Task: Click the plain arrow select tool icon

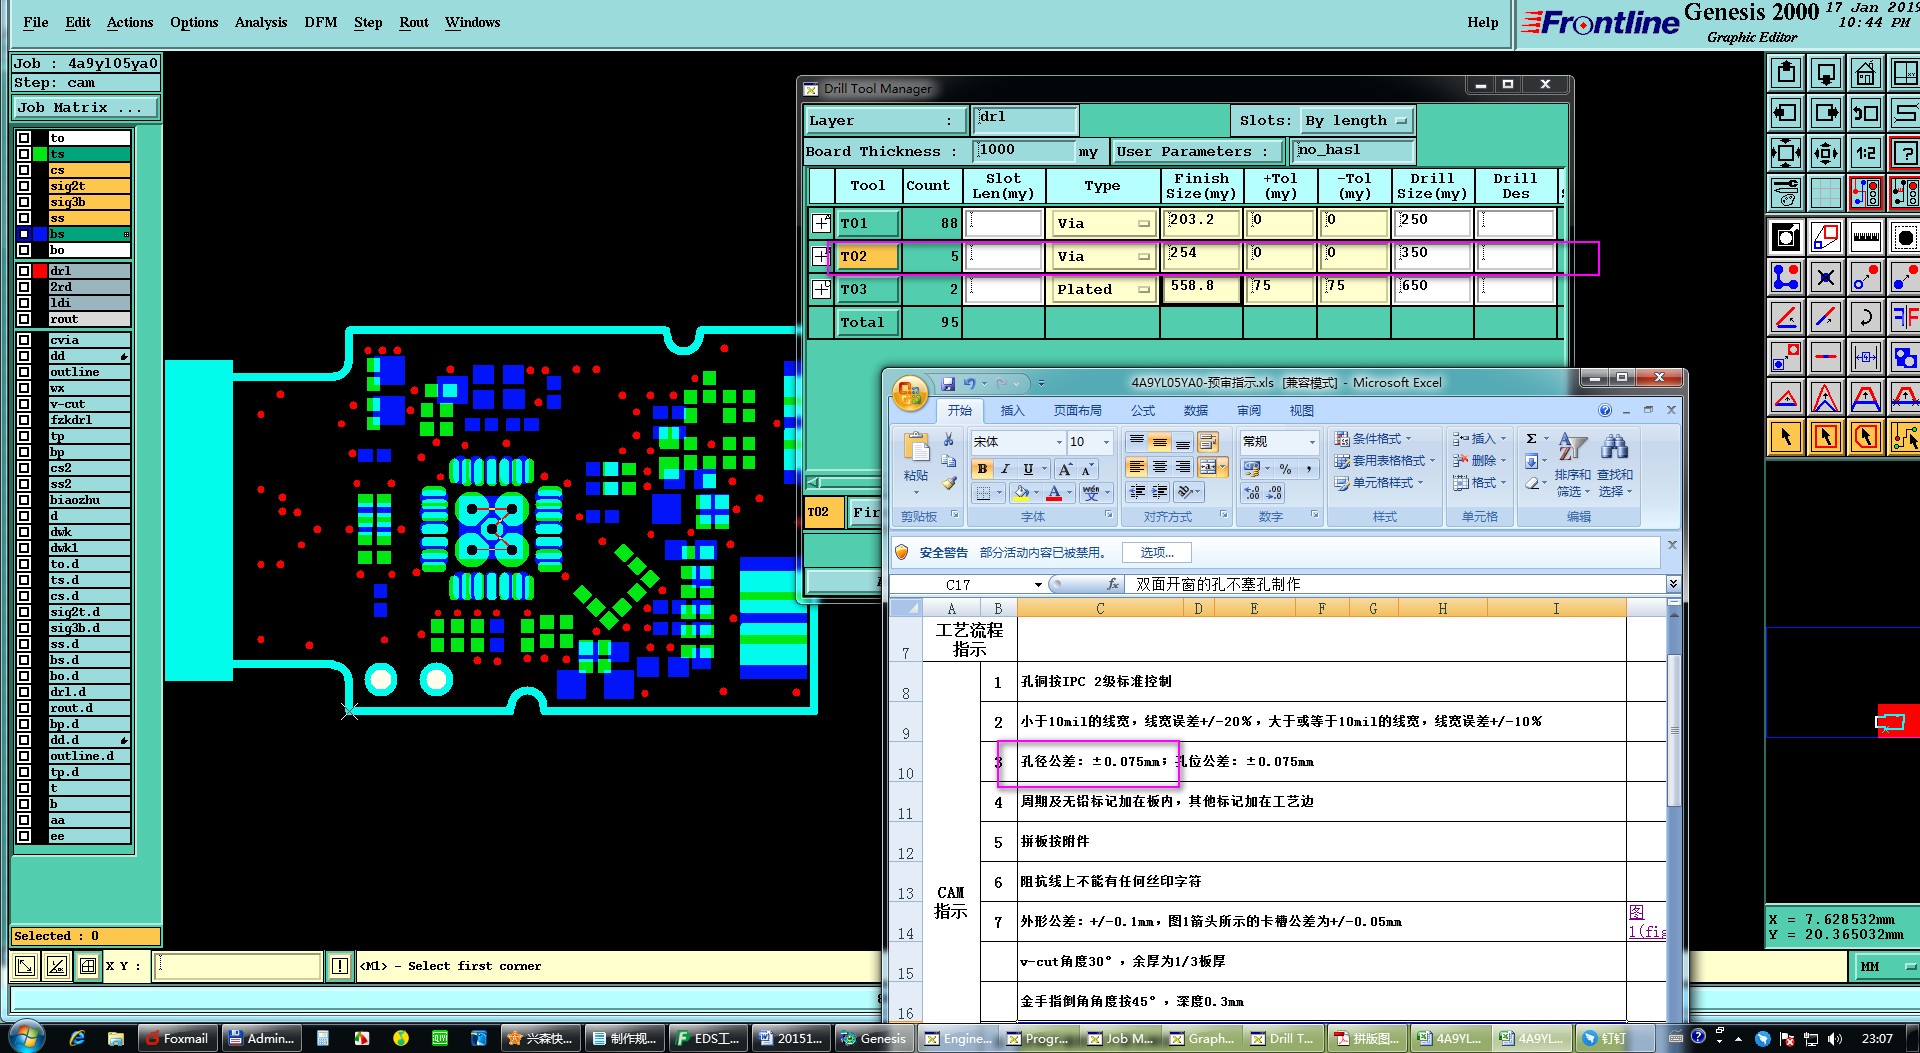Action: (x=1786, y=437)
